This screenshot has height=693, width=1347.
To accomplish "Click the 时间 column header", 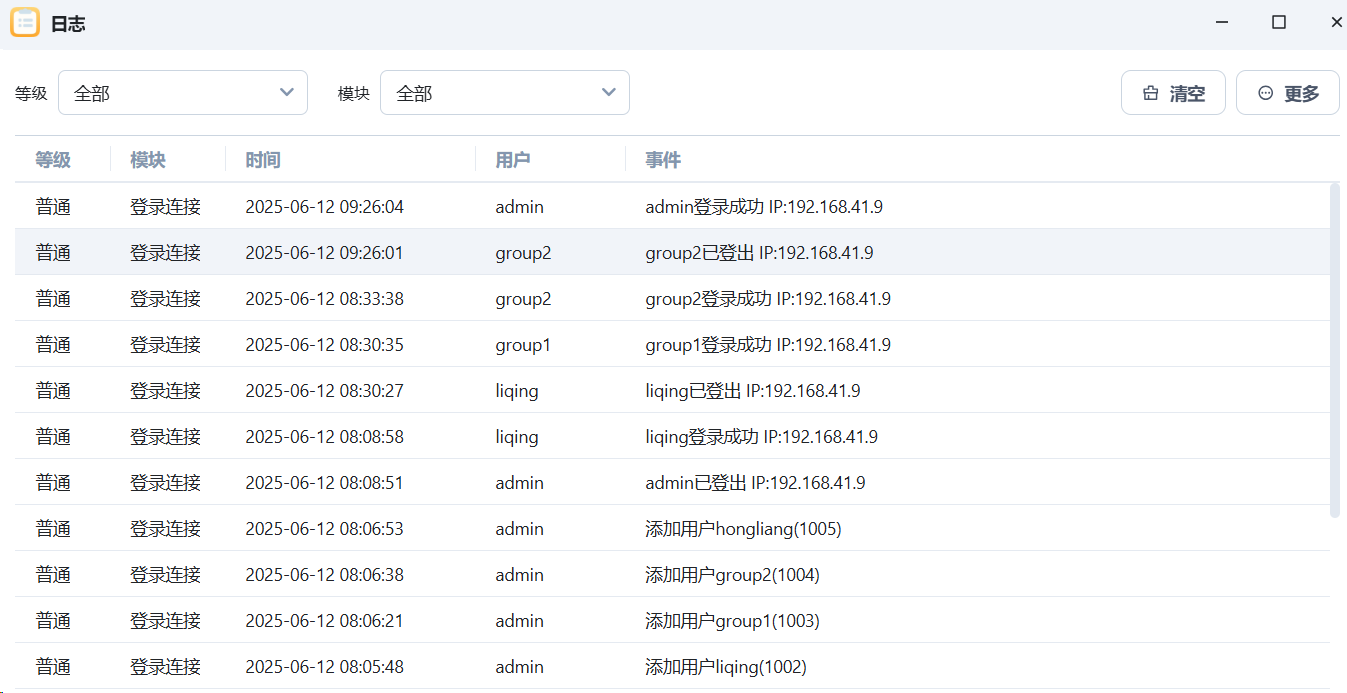I will point(263,160).
